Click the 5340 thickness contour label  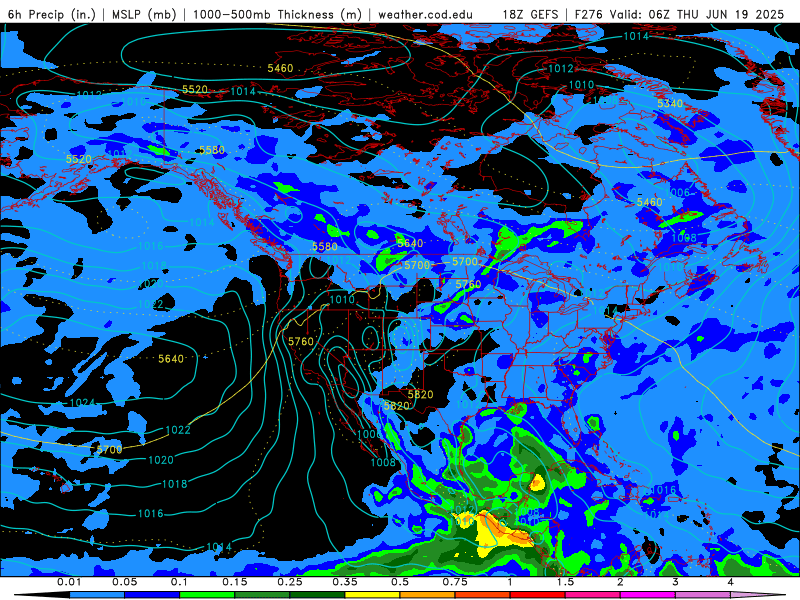tap(670, 104)
